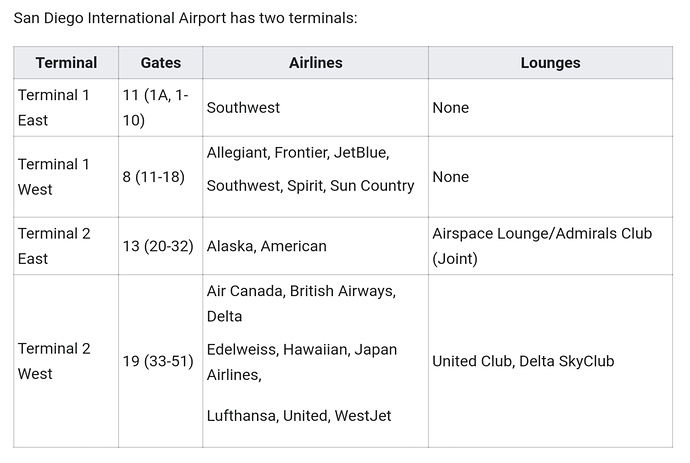
Task: Click Southwest in the Terminal 1 East row
Action: [x=243, y=108]
